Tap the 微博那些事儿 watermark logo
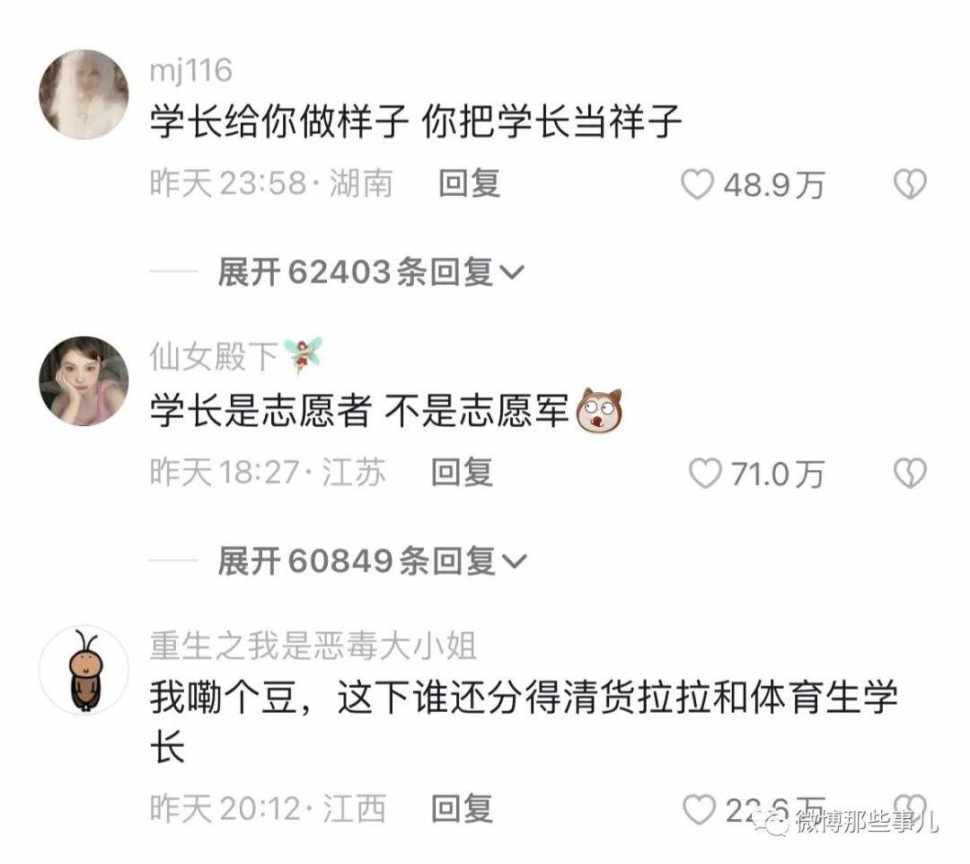970x864 pixels. coord(851,823)
